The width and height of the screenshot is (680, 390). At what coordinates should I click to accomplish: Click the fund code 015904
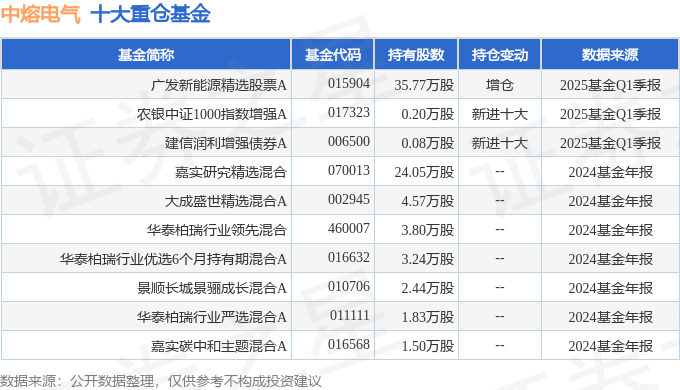tap(349, 83)
